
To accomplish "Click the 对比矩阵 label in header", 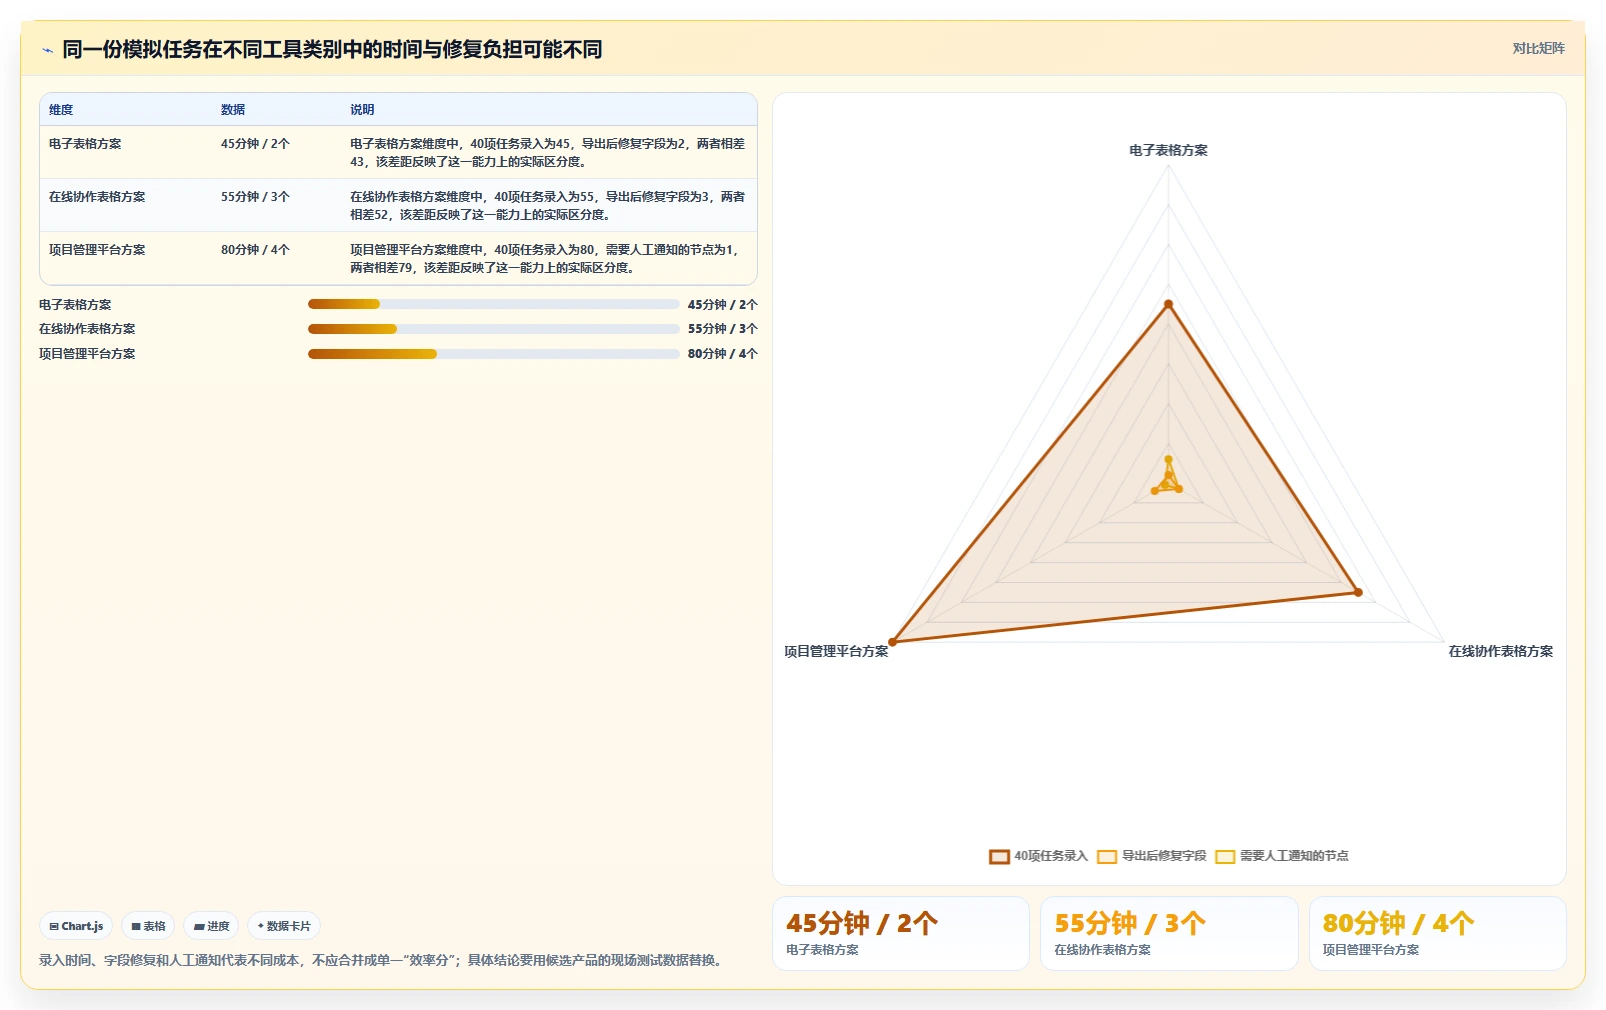I will pyautogui.click(x=1538, y=48).
